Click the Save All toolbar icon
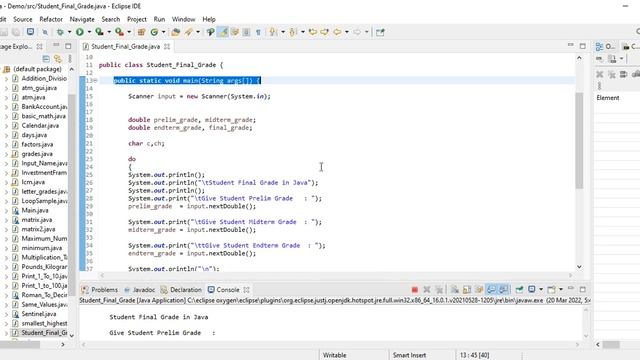Screen dimensions: 640x360 pos(16,32)
